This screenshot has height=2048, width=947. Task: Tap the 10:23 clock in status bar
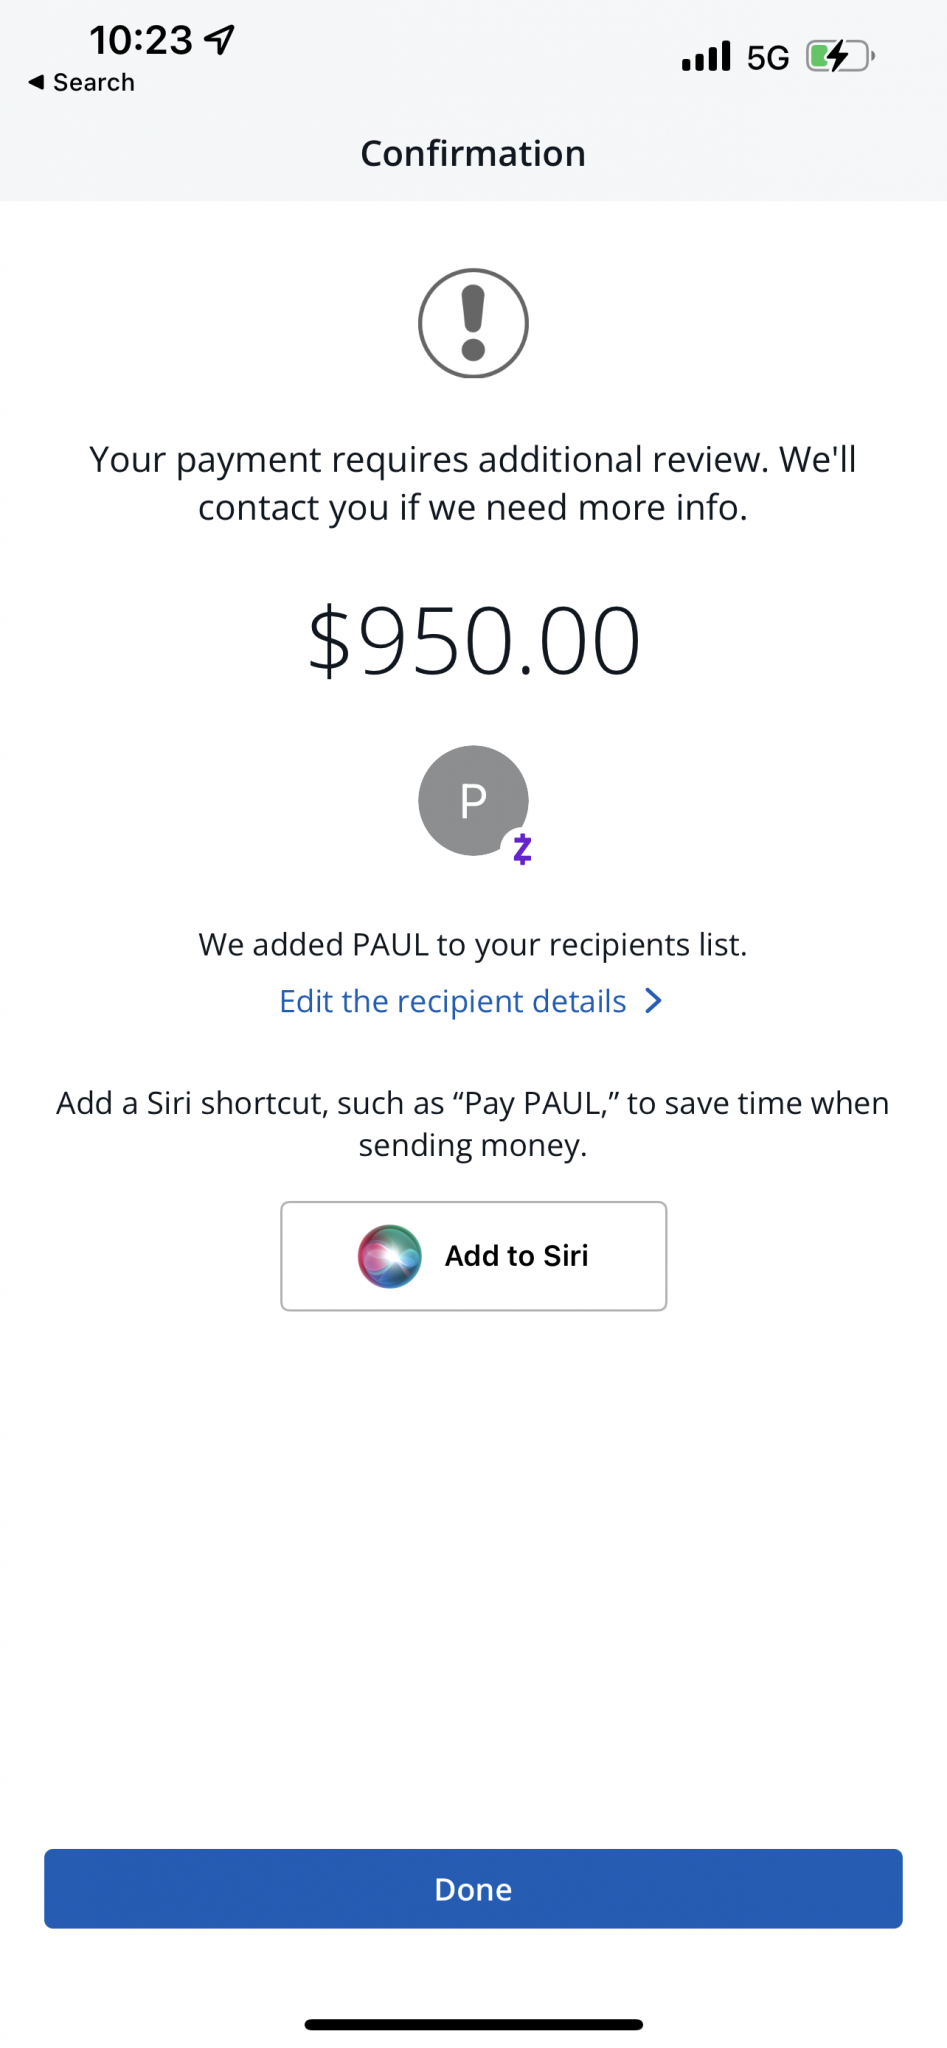pos(141,40)
